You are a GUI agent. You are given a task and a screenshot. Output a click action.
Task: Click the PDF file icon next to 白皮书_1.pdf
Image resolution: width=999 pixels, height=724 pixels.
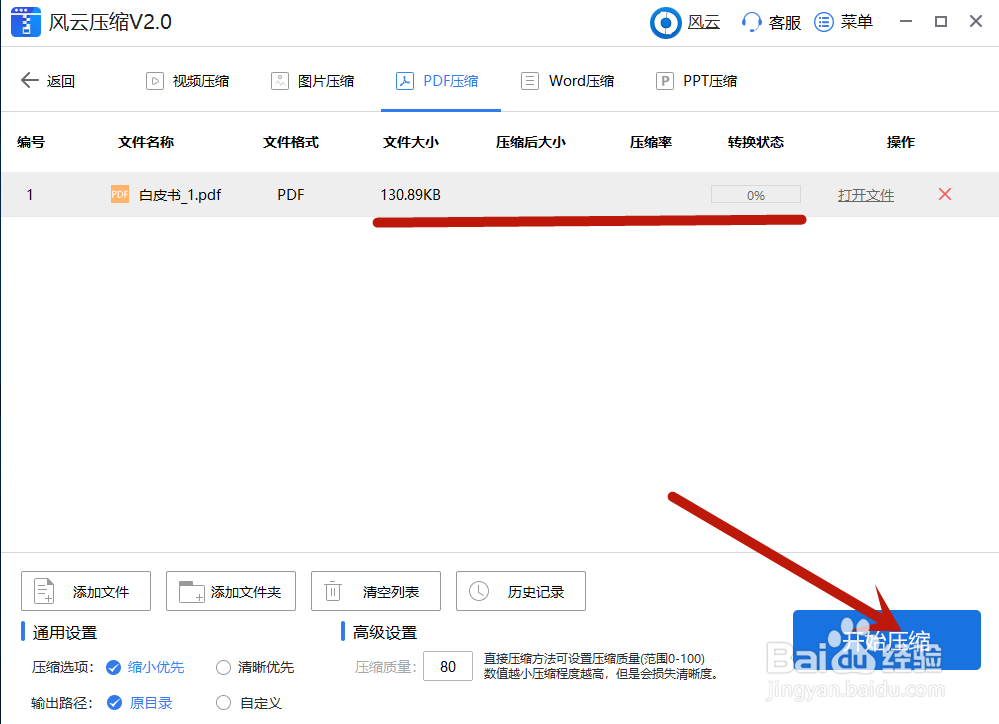click(120, 195)
